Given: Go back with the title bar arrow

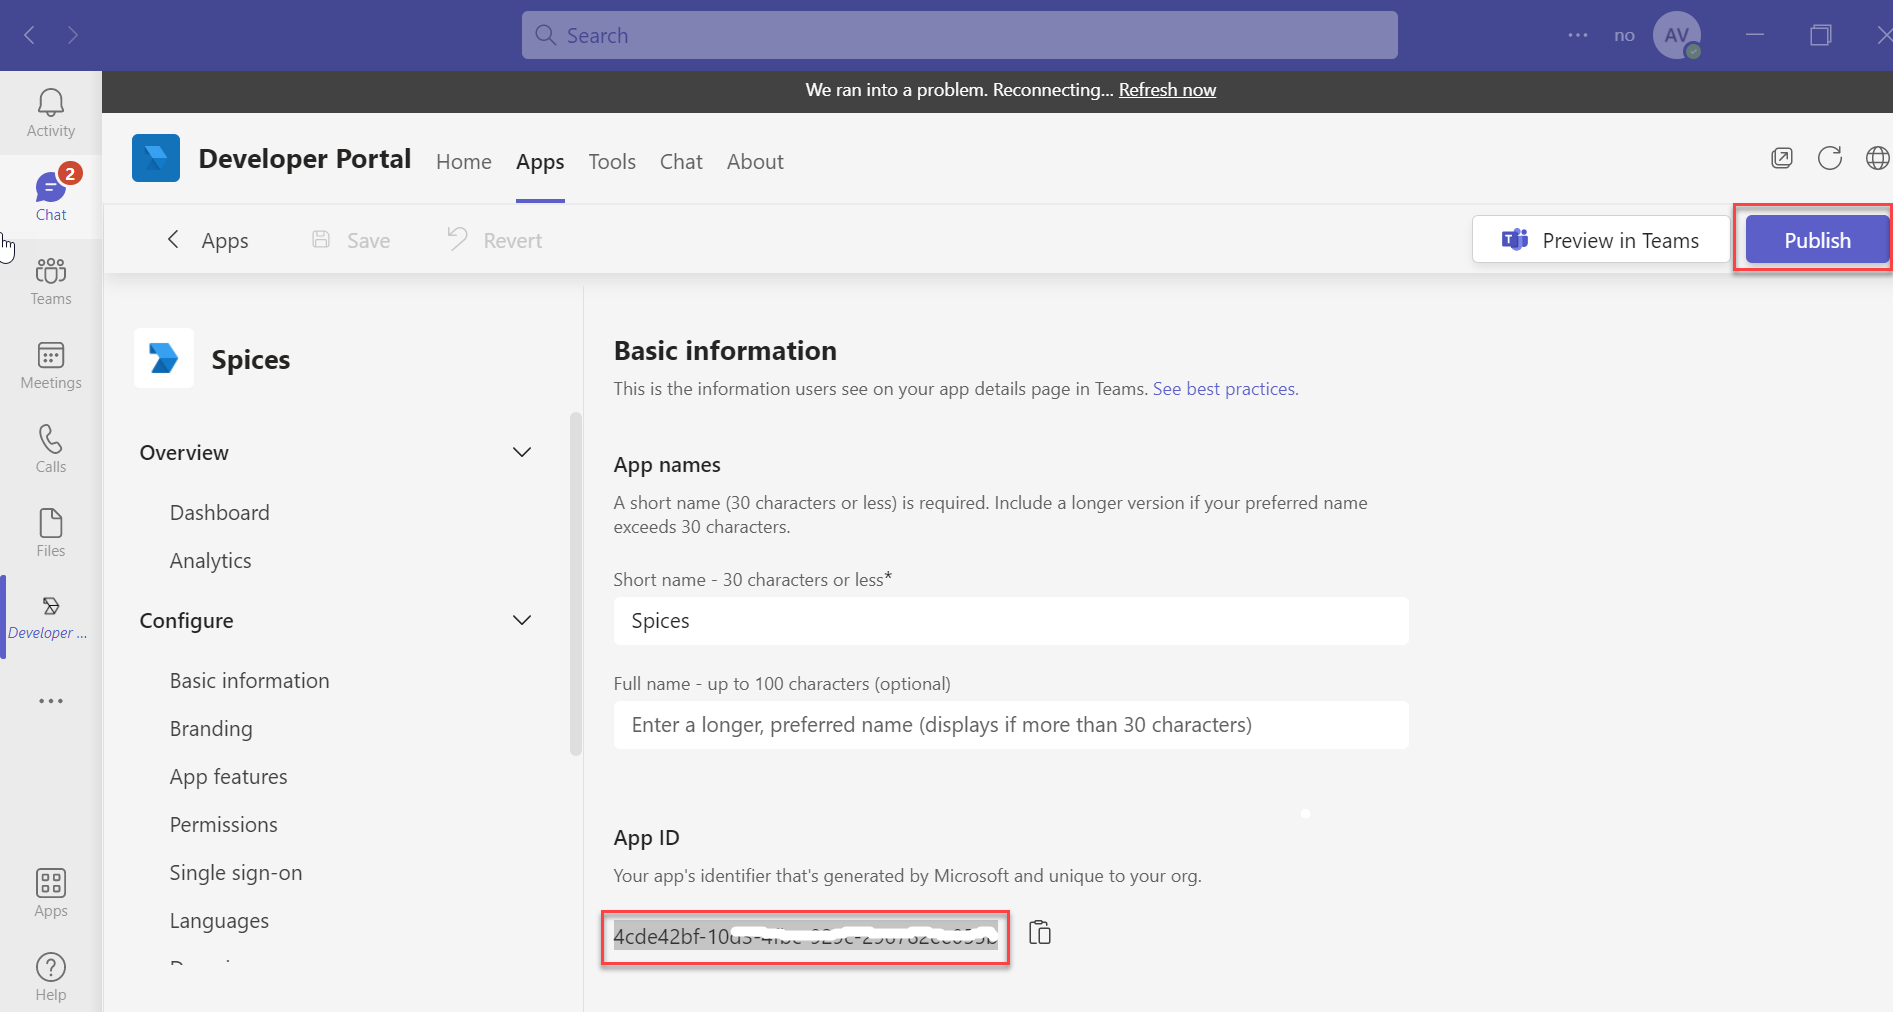Looking at the screenshot, I should (x=29, y=35).
